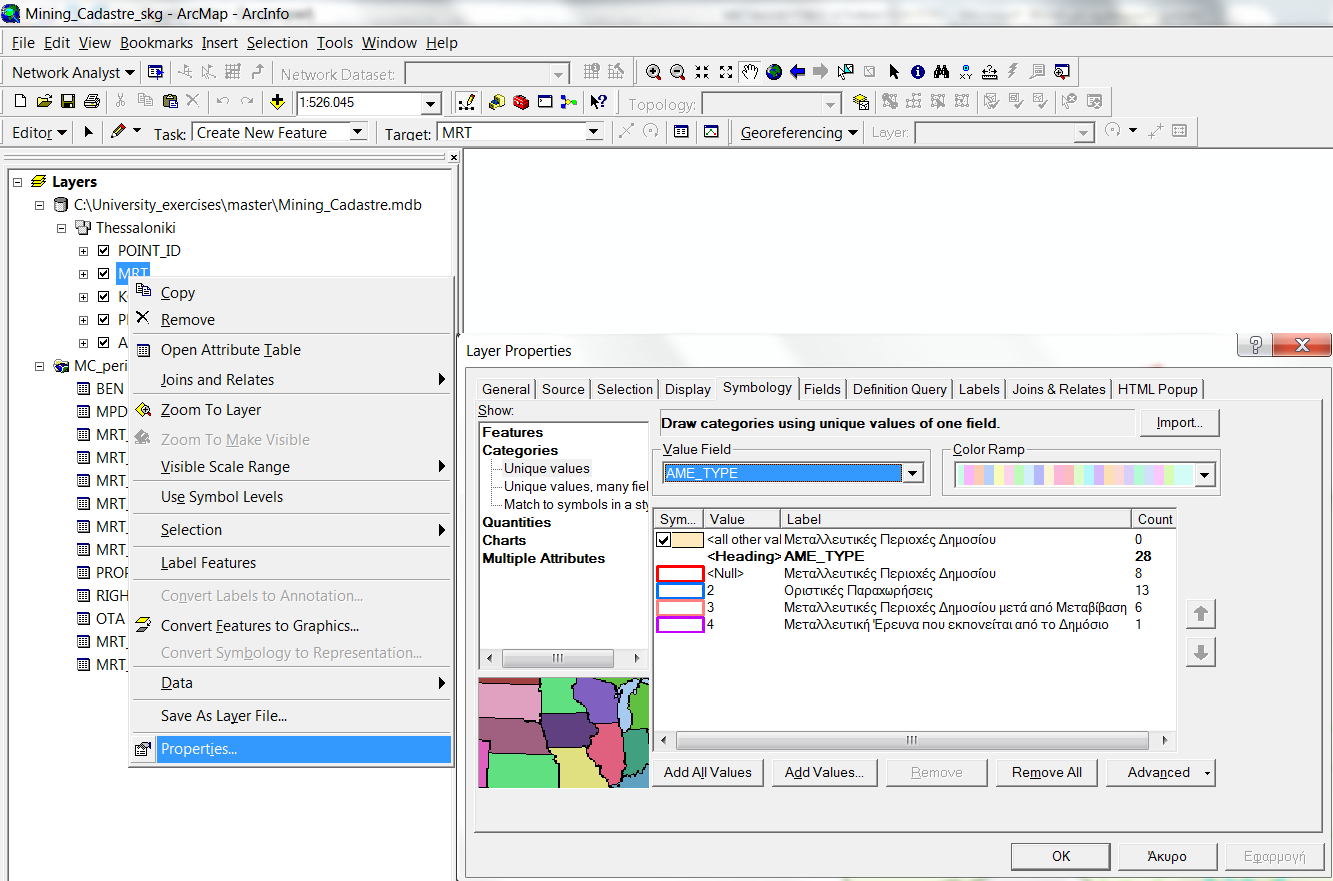Open the Task dropdown list

tap(357, 132)
